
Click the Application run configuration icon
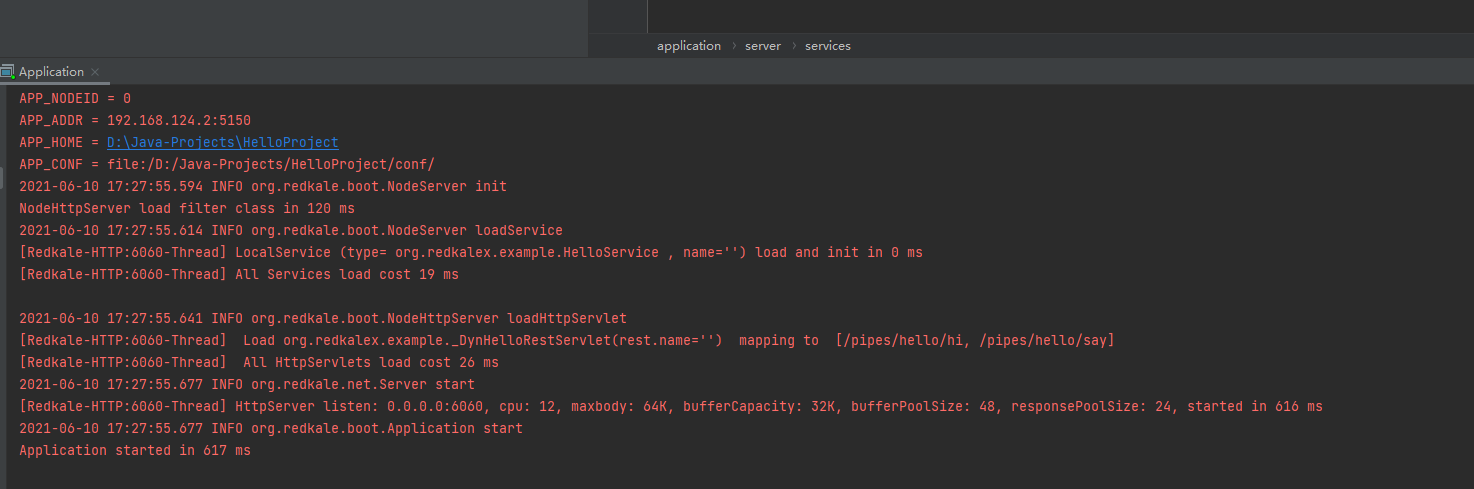tap(8, 72)
